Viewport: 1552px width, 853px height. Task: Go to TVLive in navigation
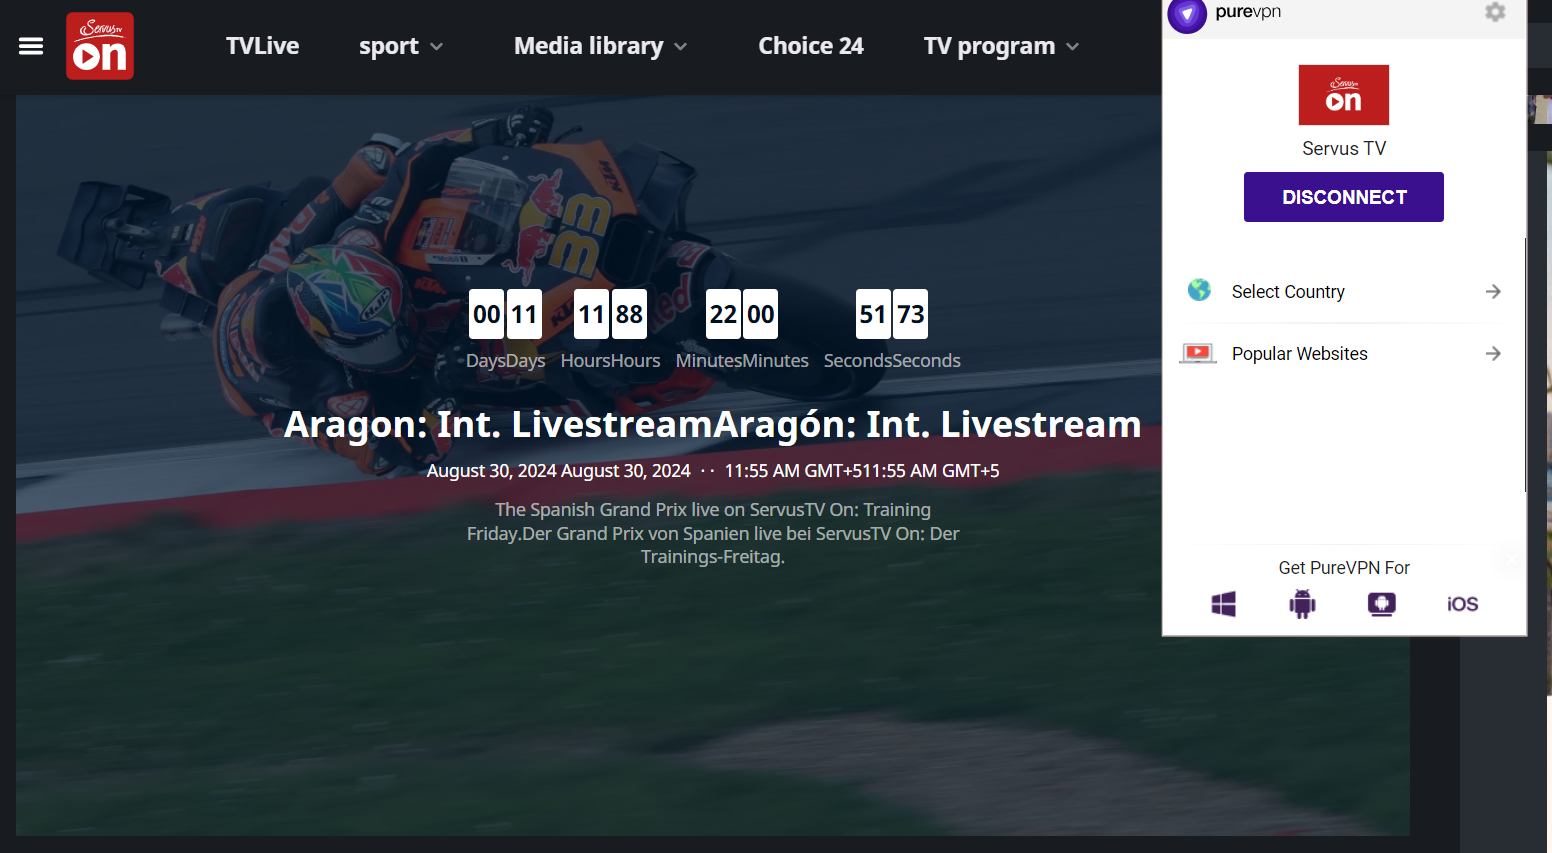tap(262, 46)
